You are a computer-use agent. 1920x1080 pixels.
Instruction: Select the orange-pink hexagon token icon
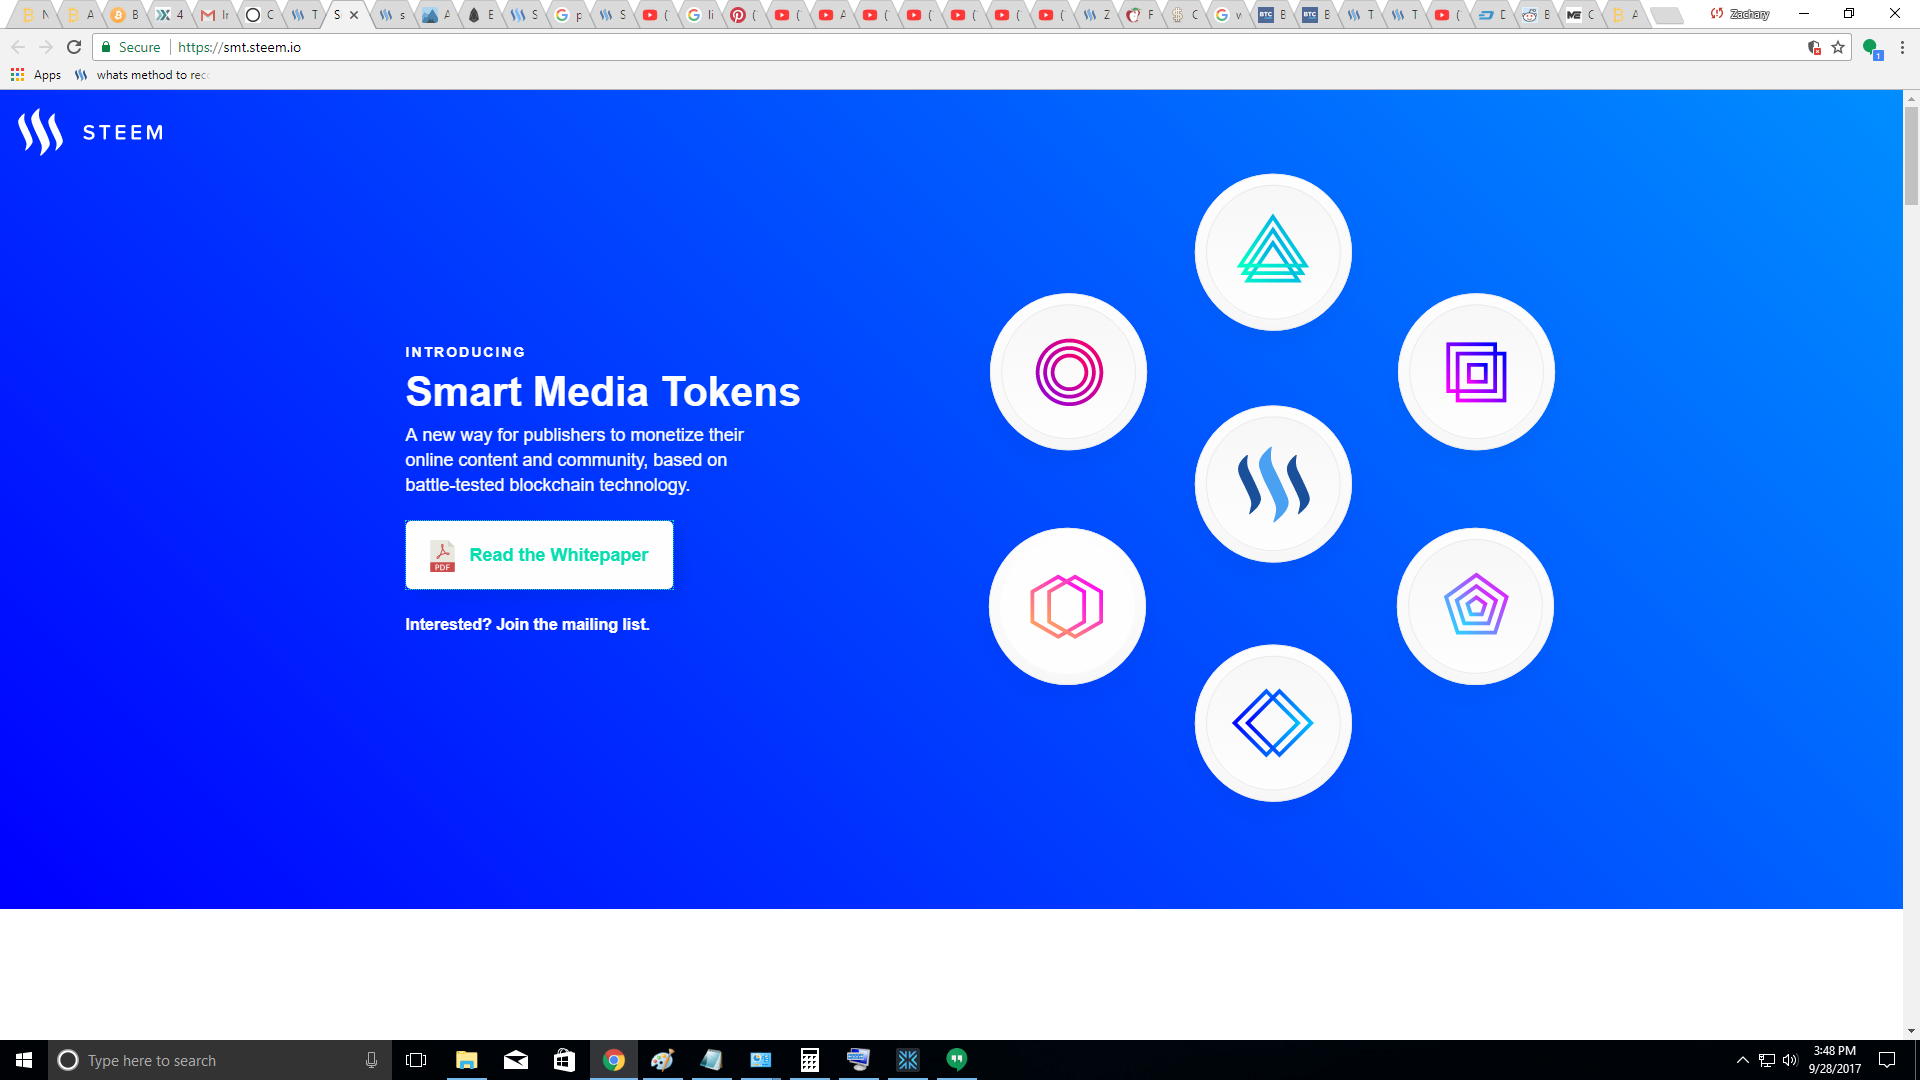pos(1067,606)
